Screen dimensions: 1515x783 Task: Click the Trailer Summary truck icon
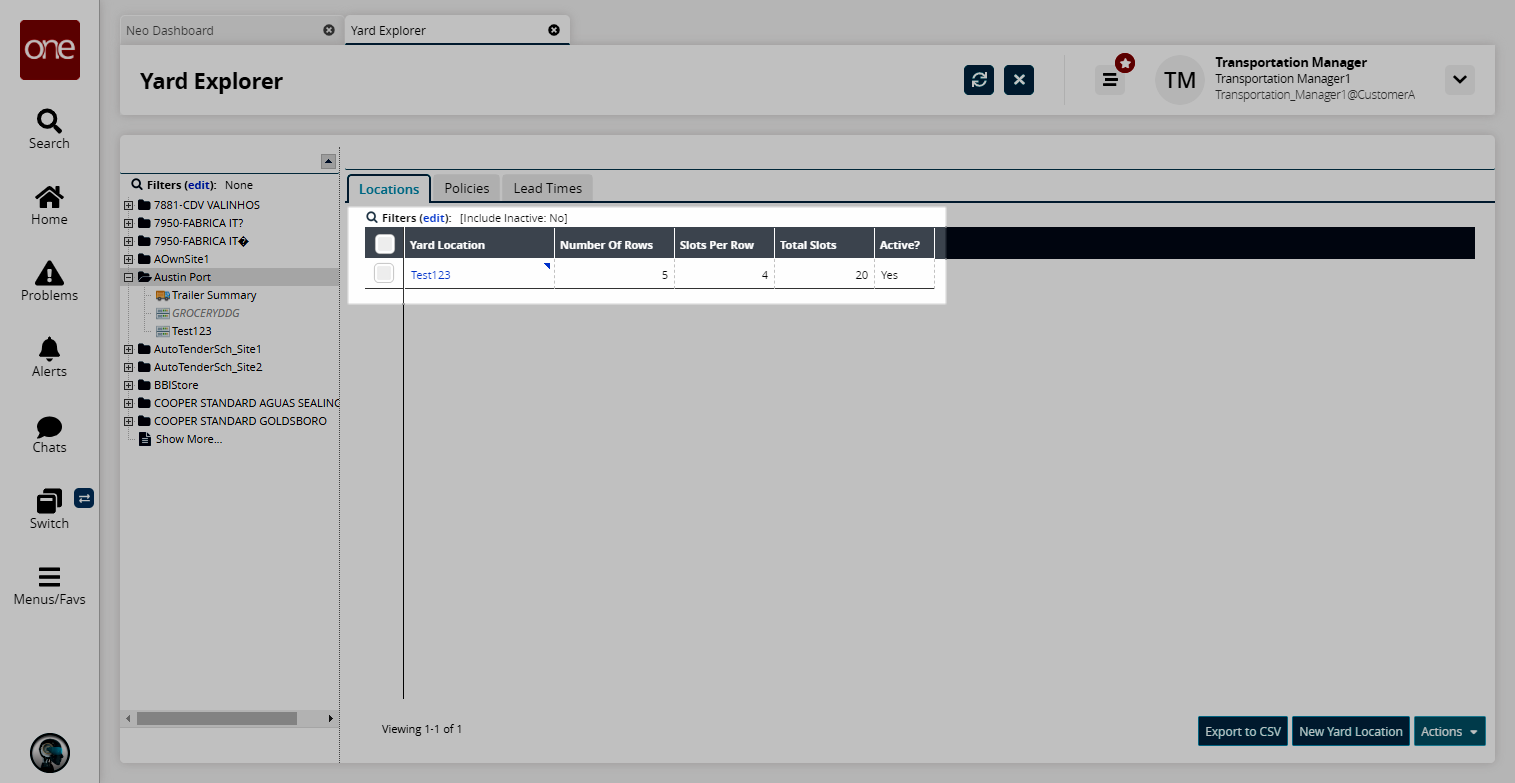coord(163,295)
